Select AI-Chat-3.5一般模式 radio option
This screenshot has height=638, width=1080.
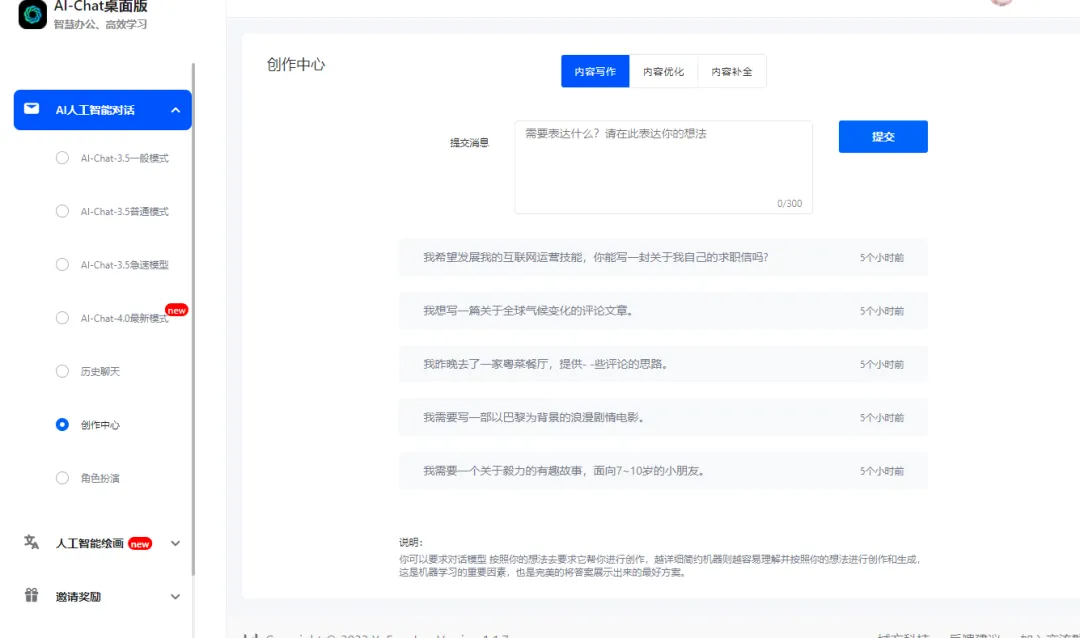click(x=62, y=158)
